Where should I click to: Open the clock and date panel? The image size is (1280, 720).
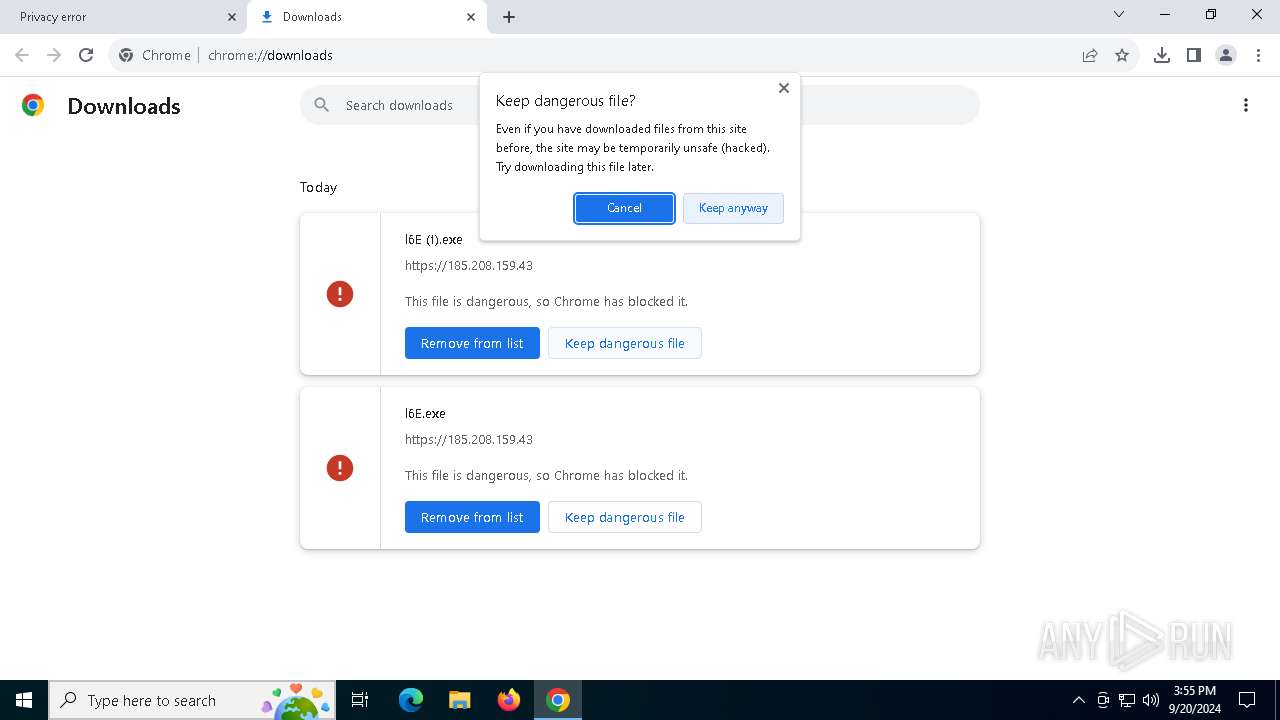coord(1194,700)
